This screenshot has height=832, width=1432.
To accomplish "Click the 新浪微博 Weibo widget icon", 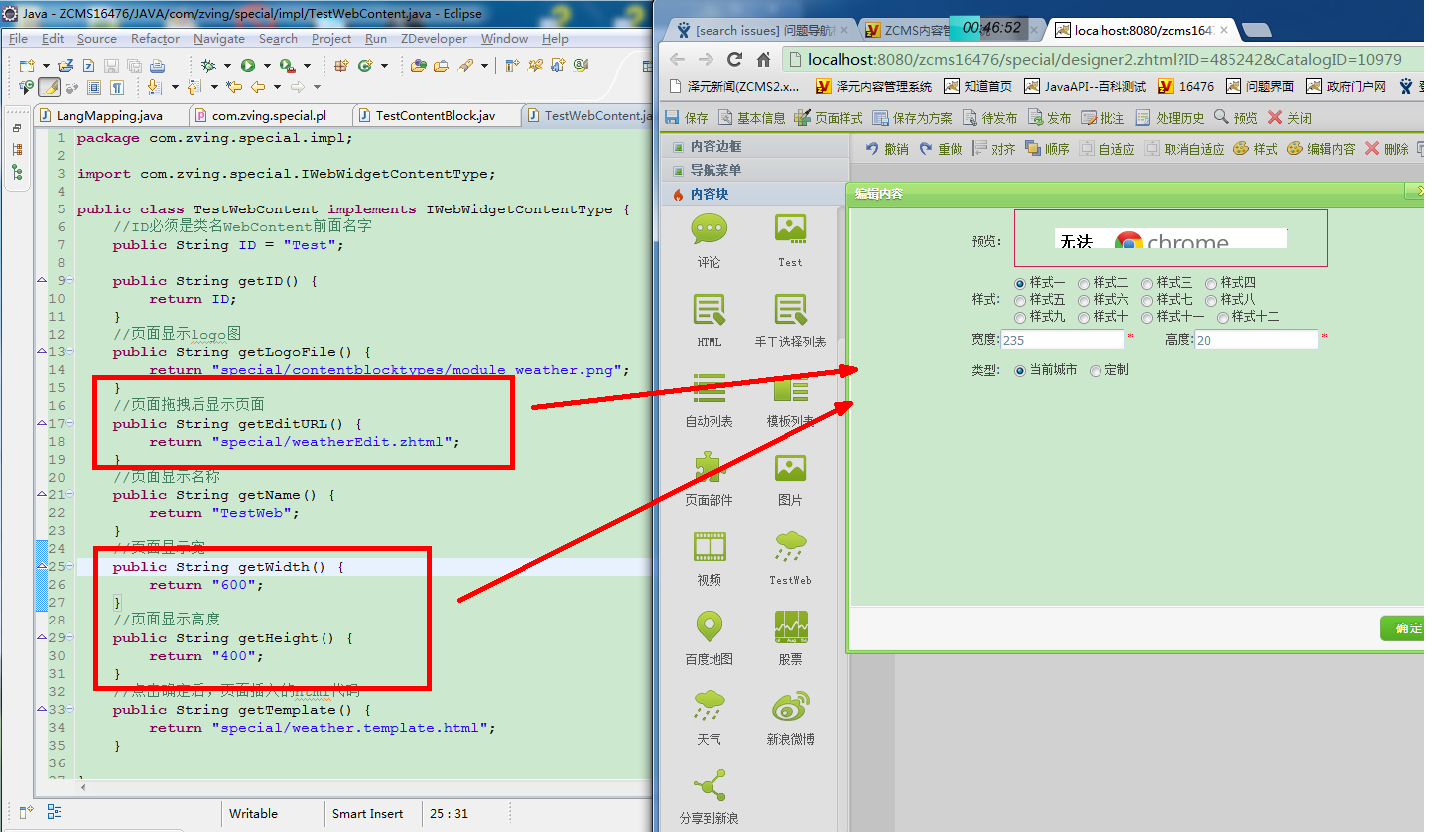I will click(x=790, y=706).
